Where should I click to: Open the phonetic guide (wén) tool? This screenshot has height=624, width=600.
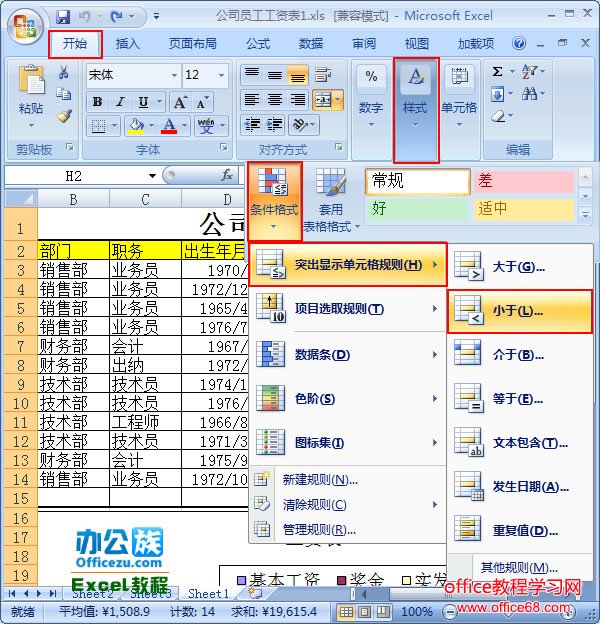[x=206, y=126]
